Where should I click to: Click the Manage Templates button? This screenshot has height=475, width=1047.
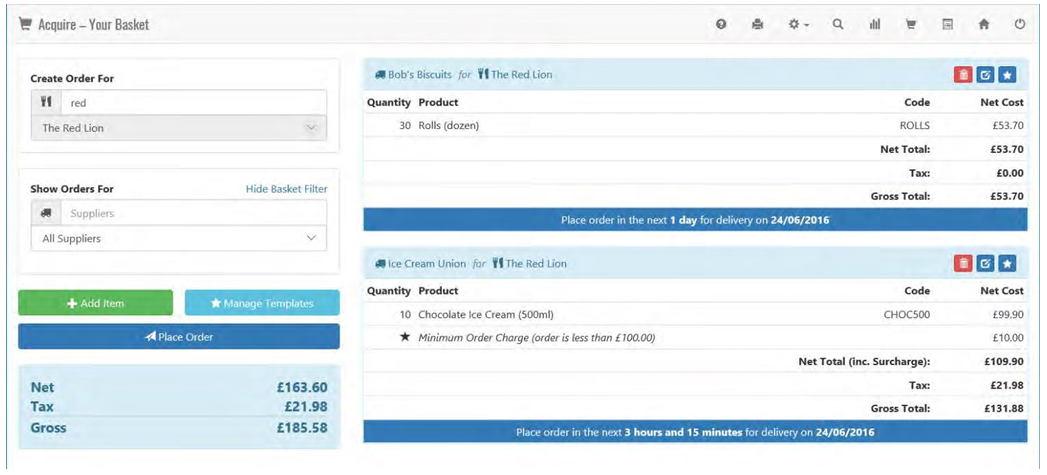pyautogui.click(x=262, y=303)
